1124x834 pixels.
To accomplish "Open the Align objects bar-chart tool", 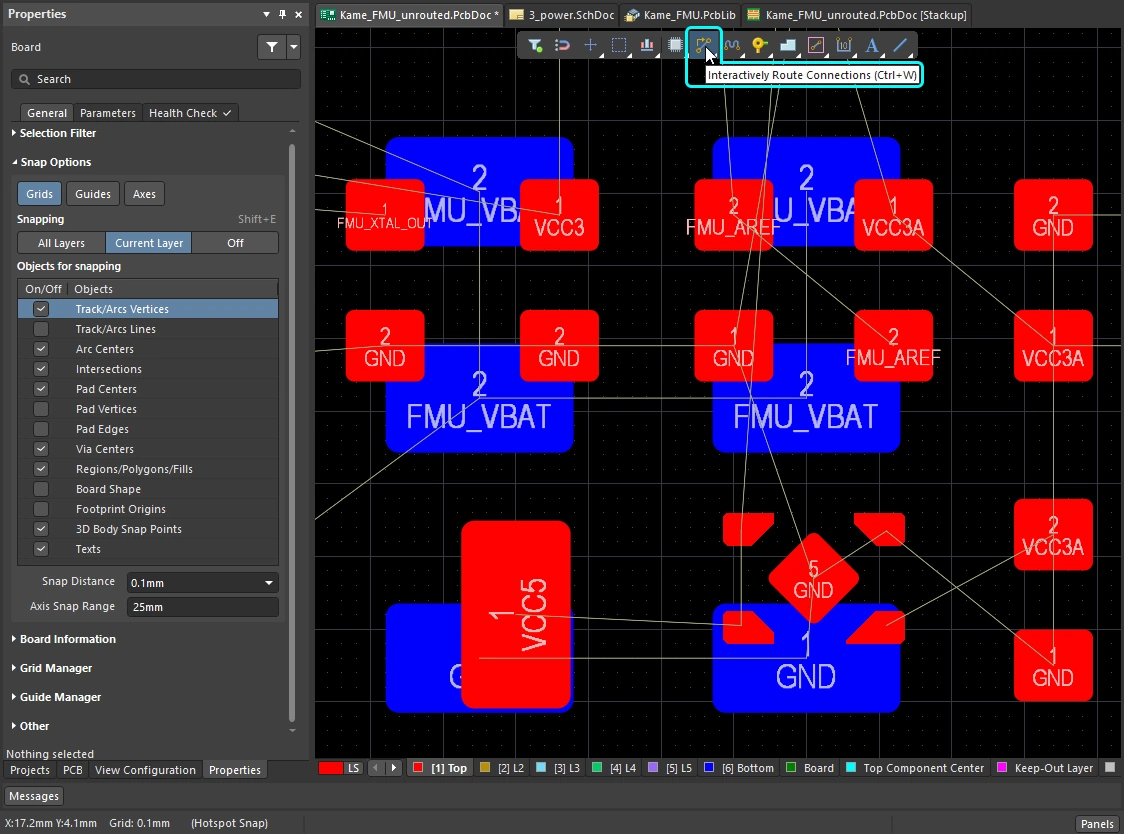I will [647, 45].
